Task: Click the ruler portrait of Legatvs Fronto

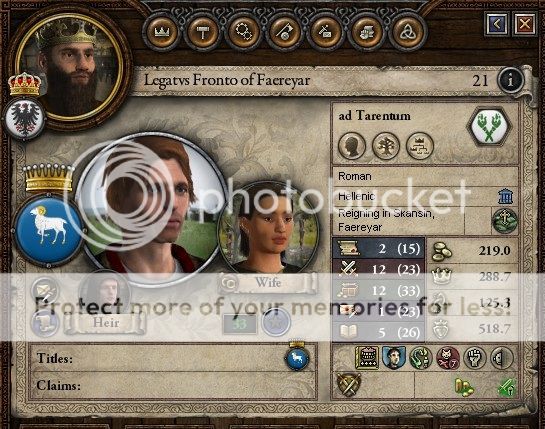Action: (71, 66)
